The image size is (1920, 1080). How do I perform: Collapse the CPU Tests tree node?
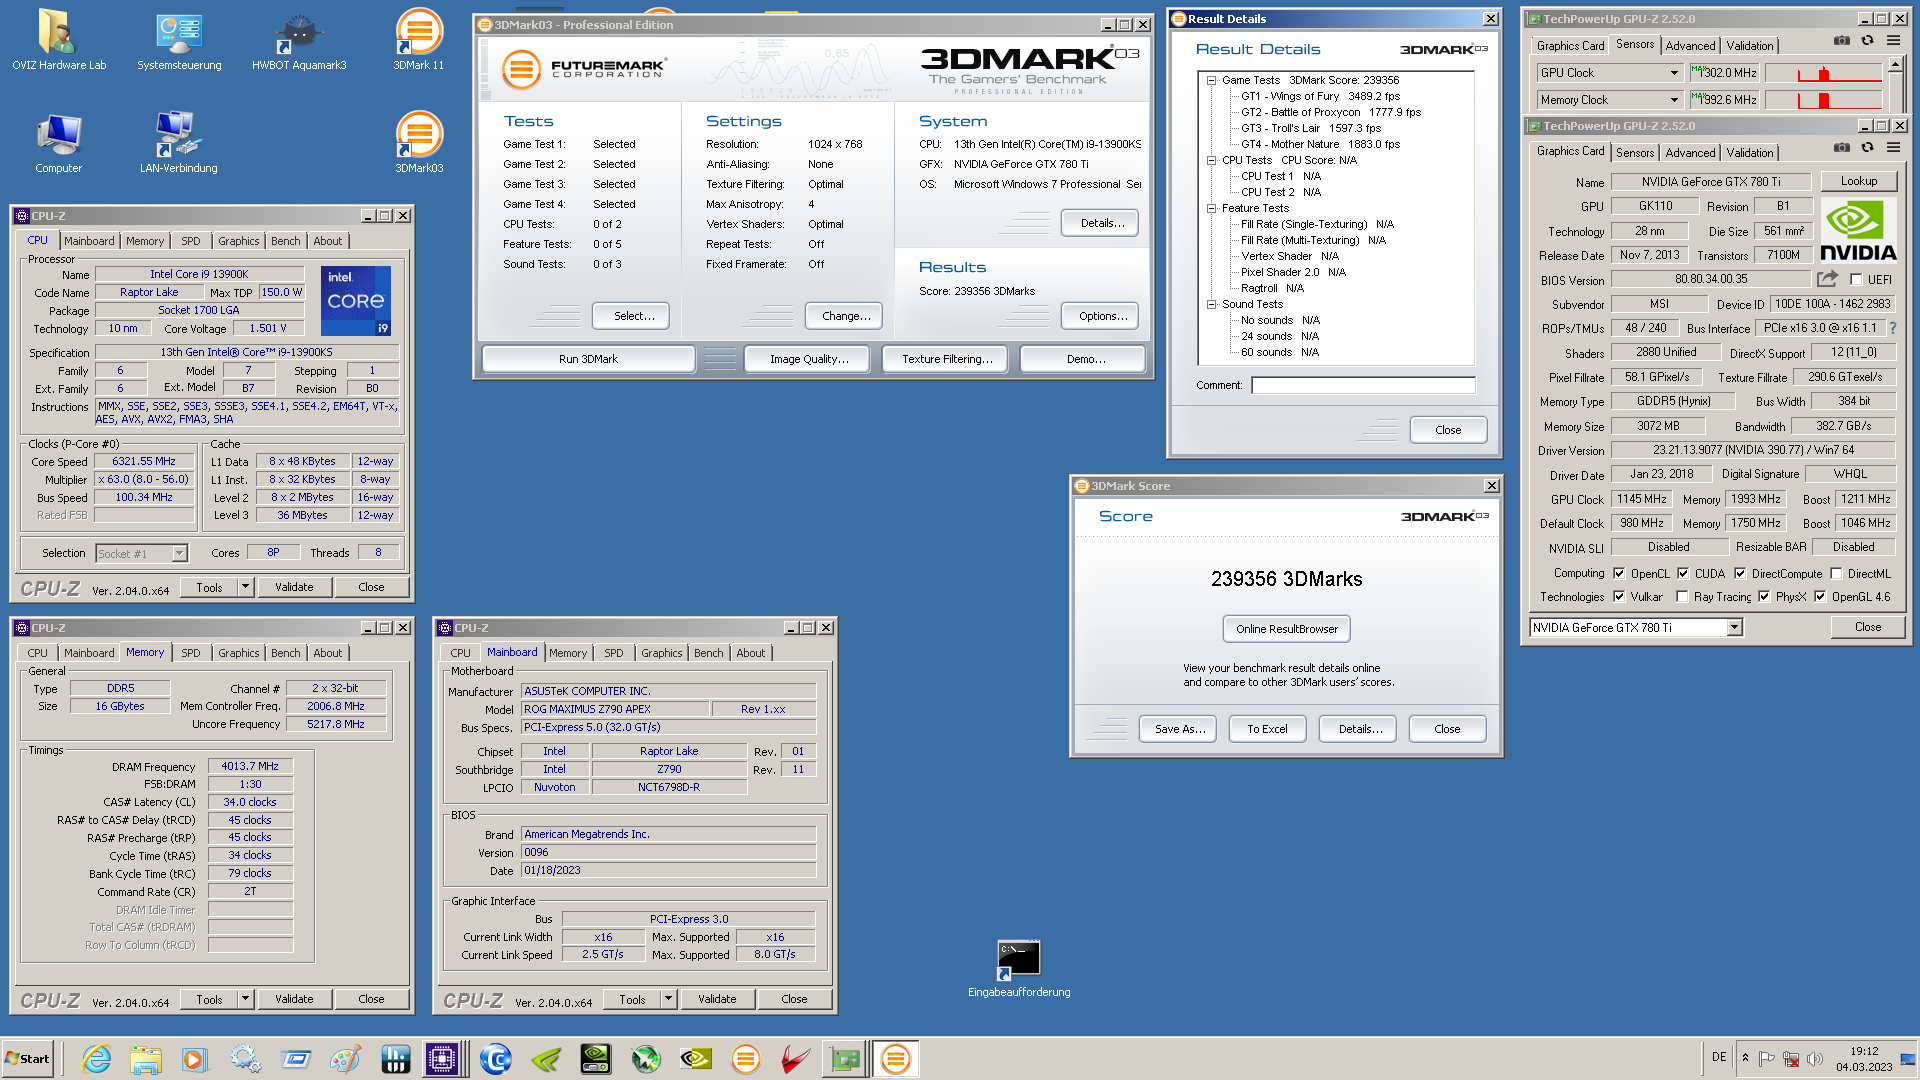pyautogui.click(x=1211, y=160)
